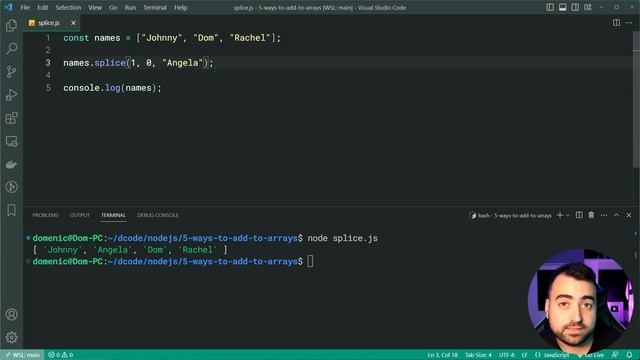Open the Manage gear icon
Screen dimensions: 640x360
click(x=11, y=337)
